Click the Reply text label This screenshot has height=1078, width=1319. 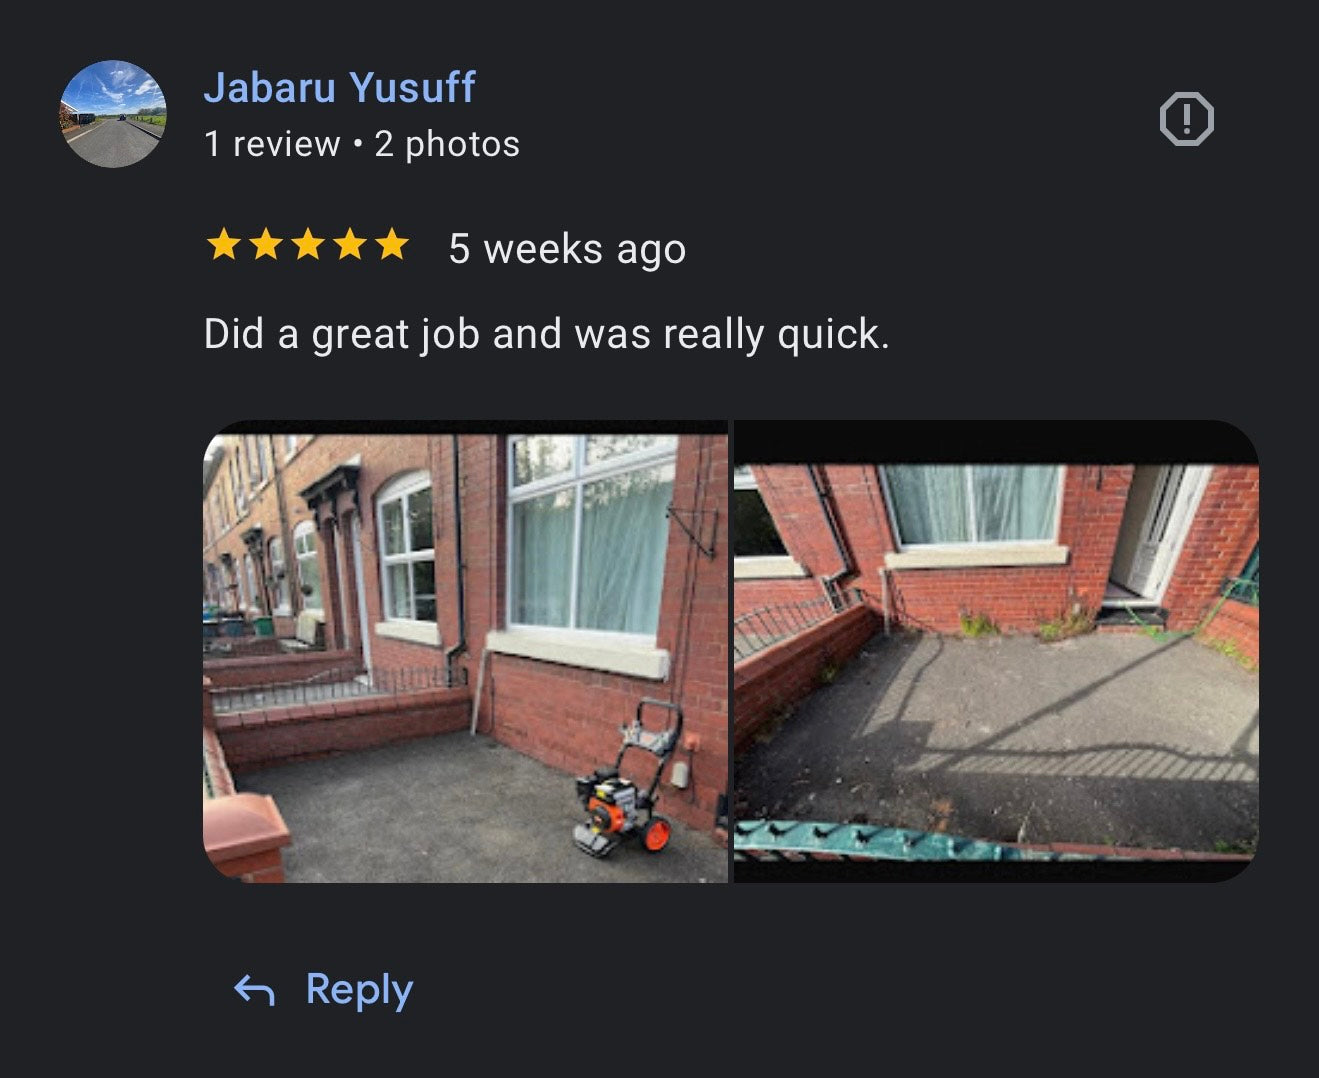pos(359,989)
